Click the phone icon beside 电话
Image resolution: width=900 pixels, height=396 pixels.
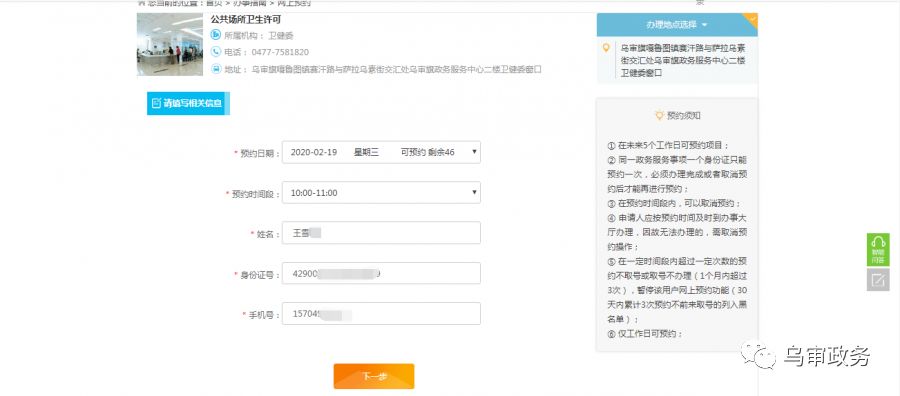(216, 52)
